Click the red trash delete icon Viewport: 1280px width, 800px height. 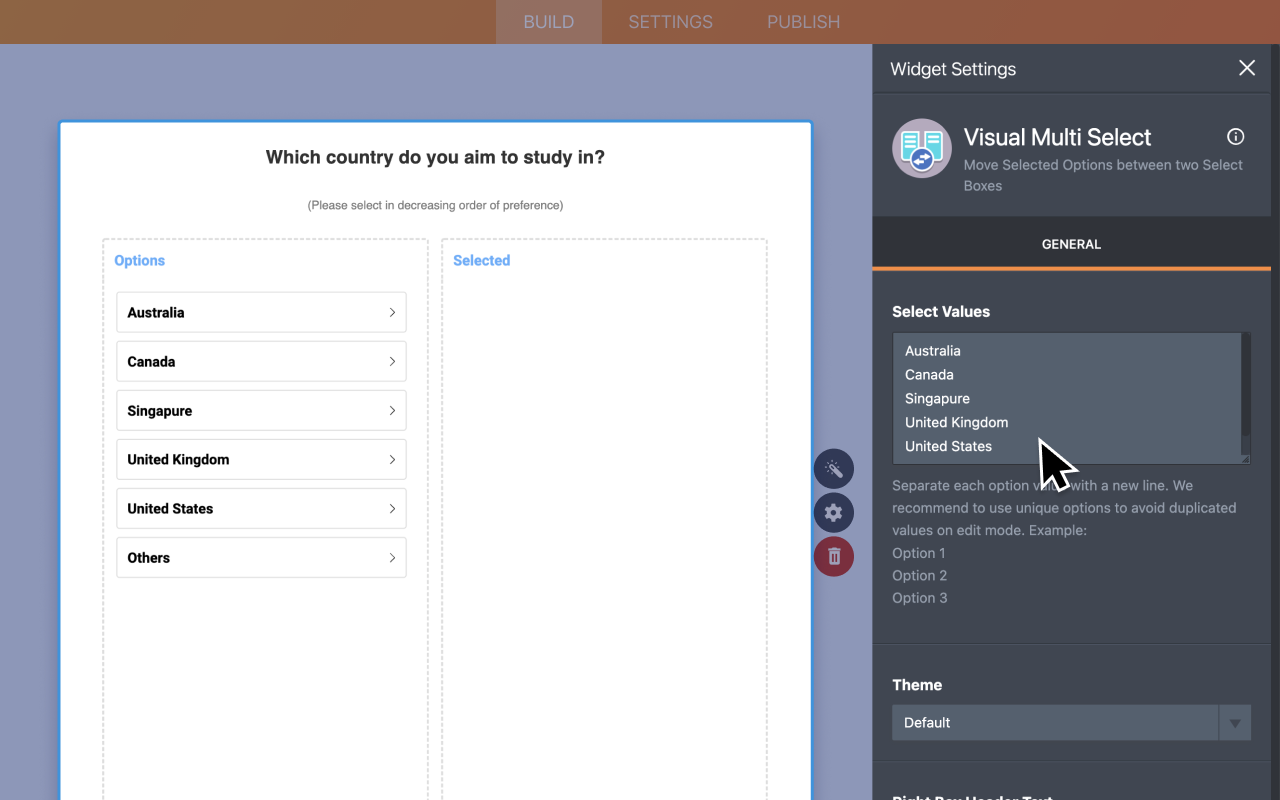(833, 556)
